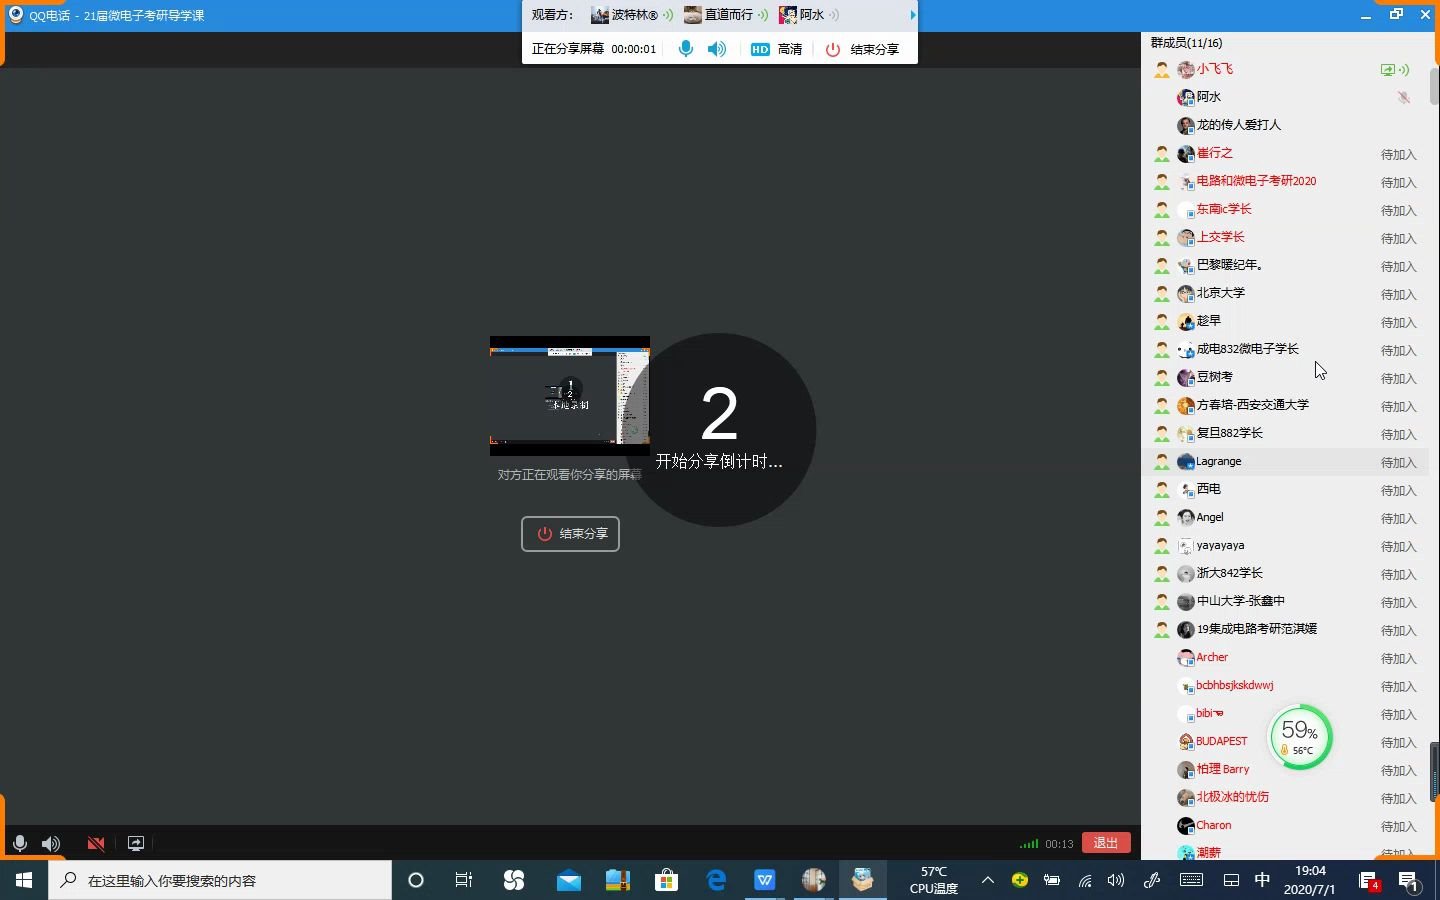Image resolution: width=1440 pixels, height=900 pixels.
Task: Switch the 中 input method indicator
Action: coord(1262,880)
